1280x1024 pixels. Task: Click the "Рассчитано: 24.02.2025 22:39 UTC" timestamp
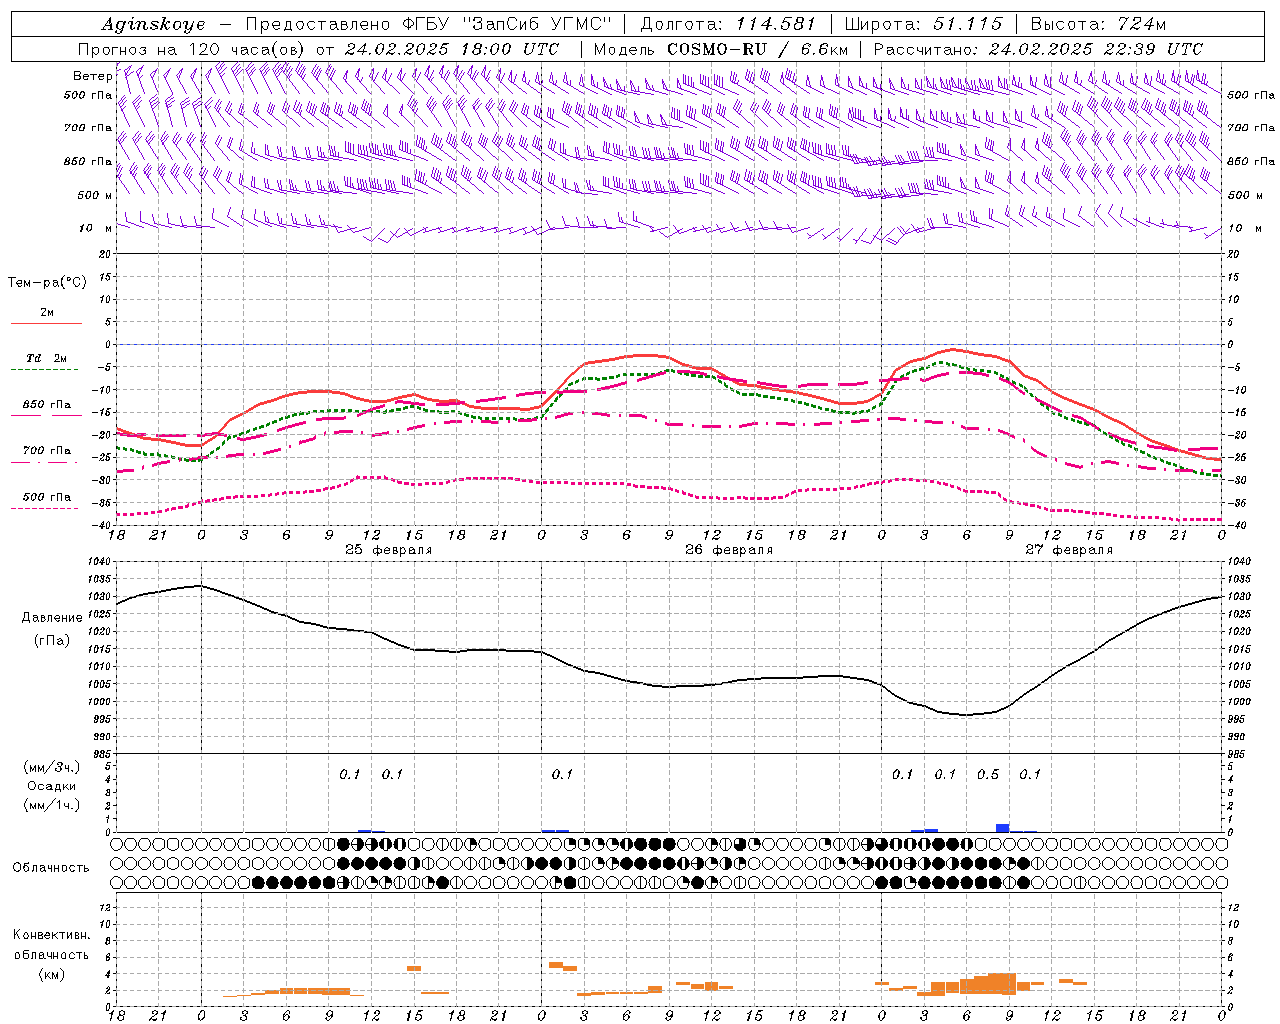point(1038,49)
